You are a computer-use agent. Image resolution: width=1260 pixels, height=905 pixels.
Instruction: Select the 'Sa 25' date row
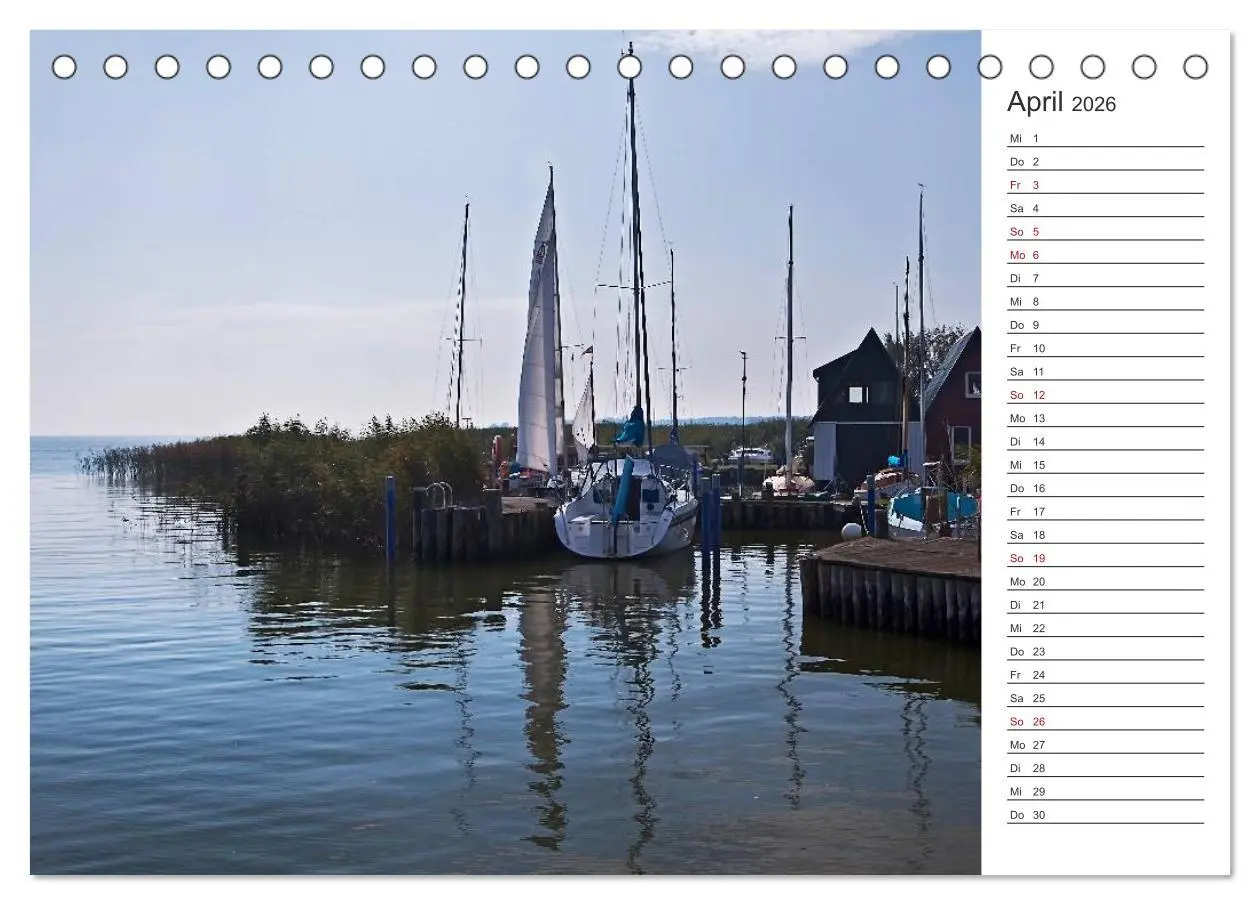(1105, 698)
